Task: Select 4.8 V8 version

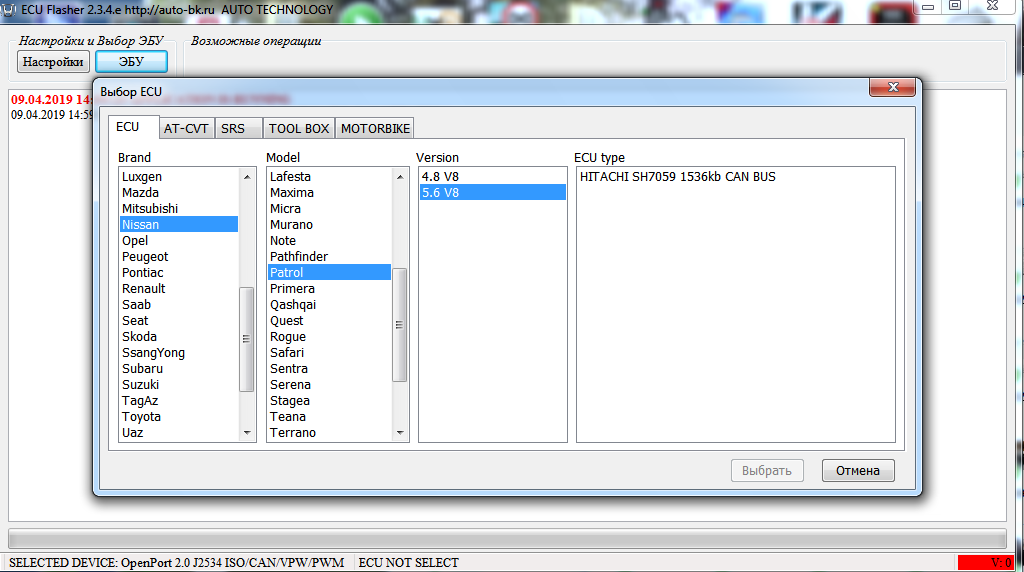Action: click(x=492, y=176)
